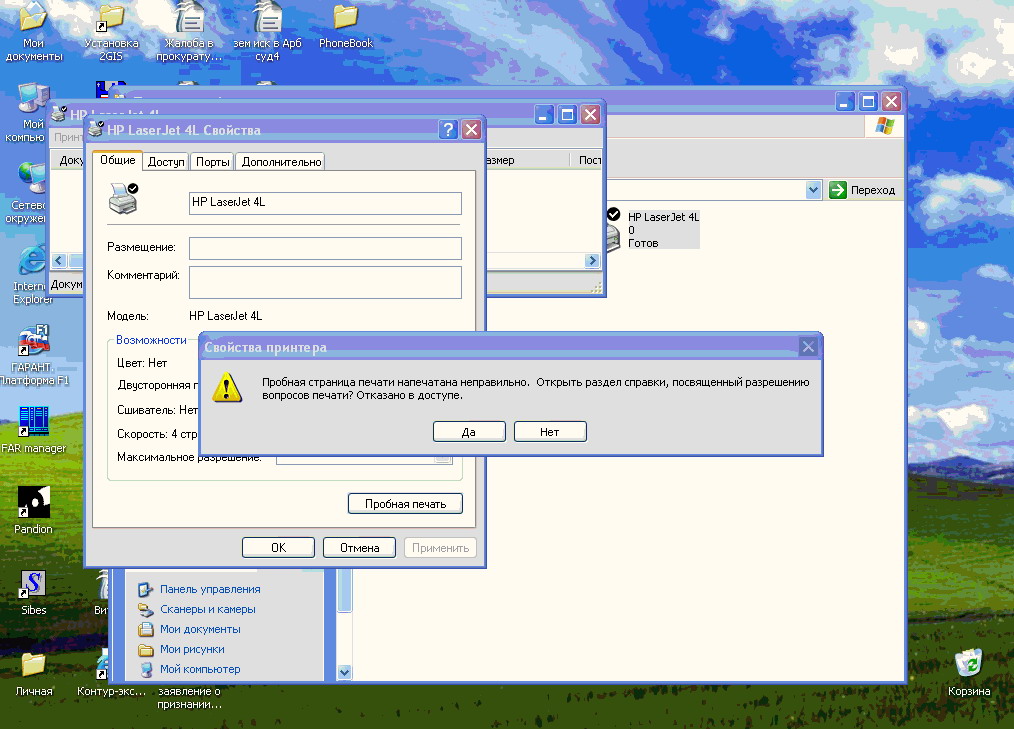
Task: Switch to the Доступ tab
Action: pyautogui.click(x=166, y=162)
